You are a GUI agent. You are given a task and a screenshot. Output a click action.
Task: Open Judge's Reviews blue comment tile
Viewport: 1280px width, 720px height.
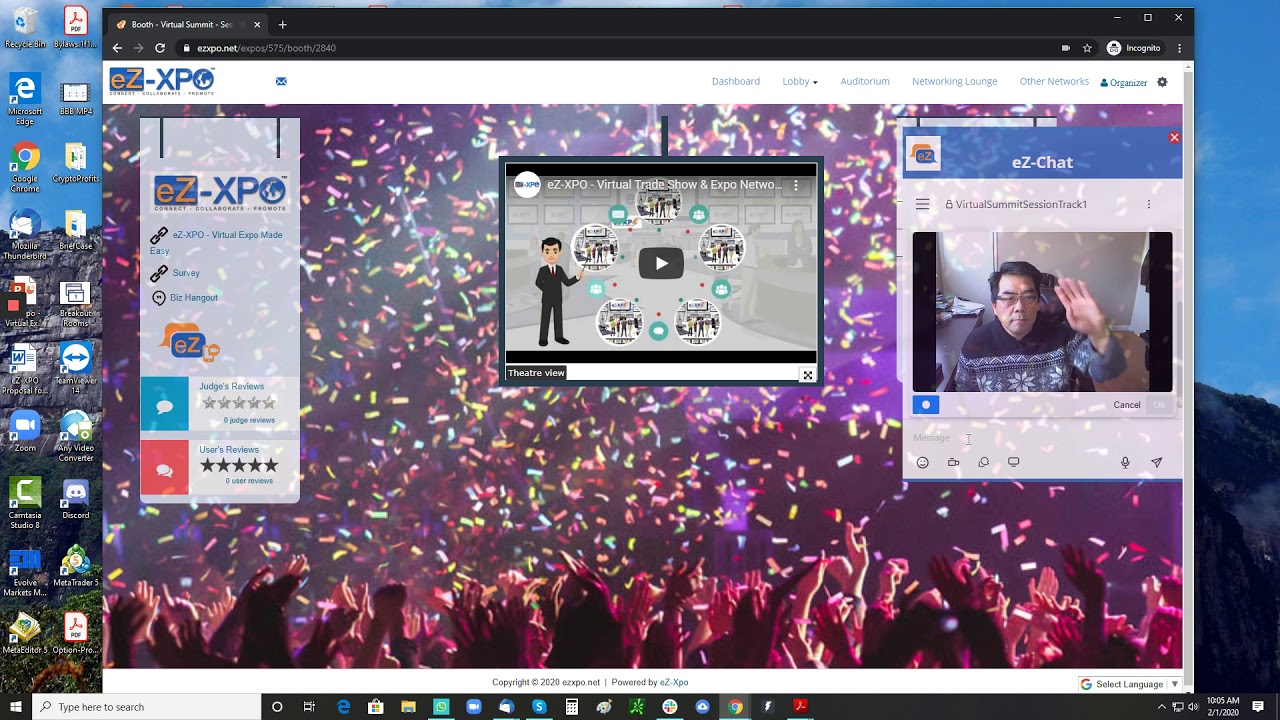164,404
